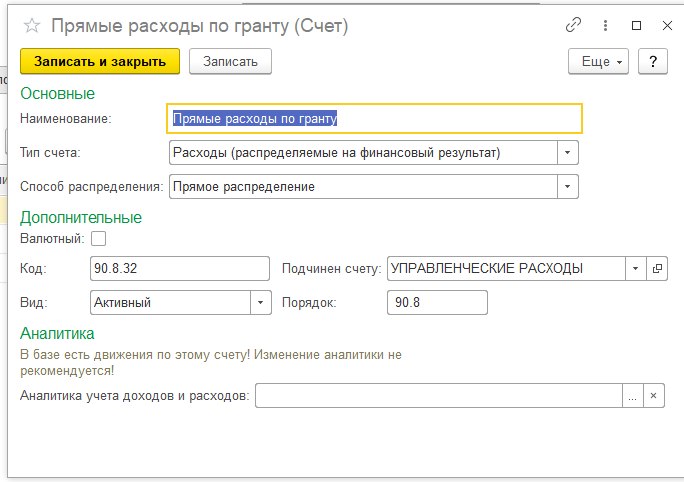Expand the Тип счета dropdown
Viewport: 684px width, 482px height.
(568, 153)
